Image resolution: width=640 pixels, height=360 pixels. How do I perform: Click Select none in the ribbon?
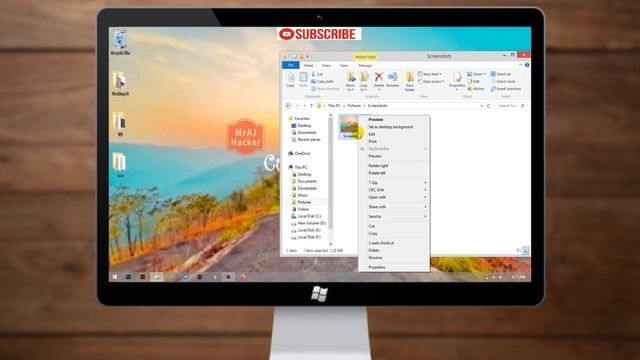tap(503, 81)
